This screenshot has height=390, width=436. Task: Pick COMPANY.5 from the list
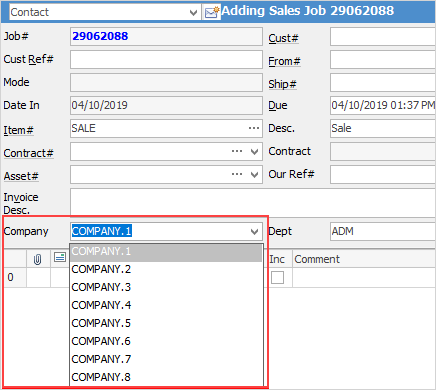[x=166, y=323]
